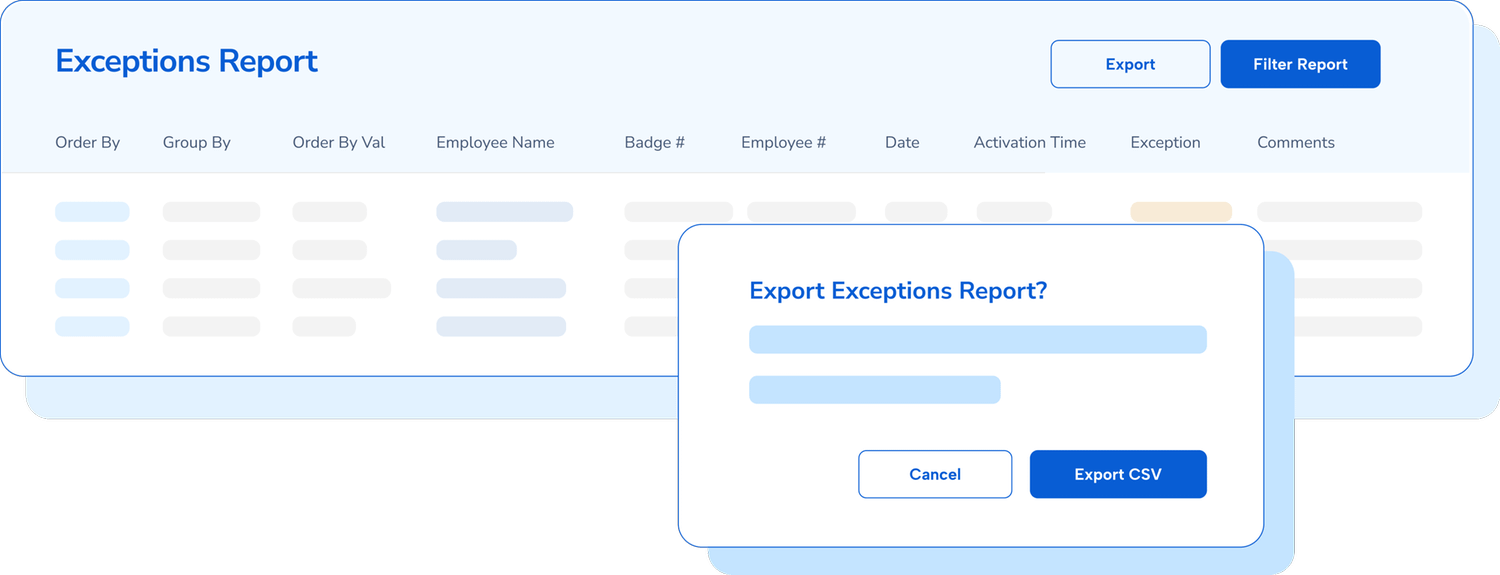Click the first row's Order By value
The width and height of the screenshot is (1500, 575).
click(92, 212)
